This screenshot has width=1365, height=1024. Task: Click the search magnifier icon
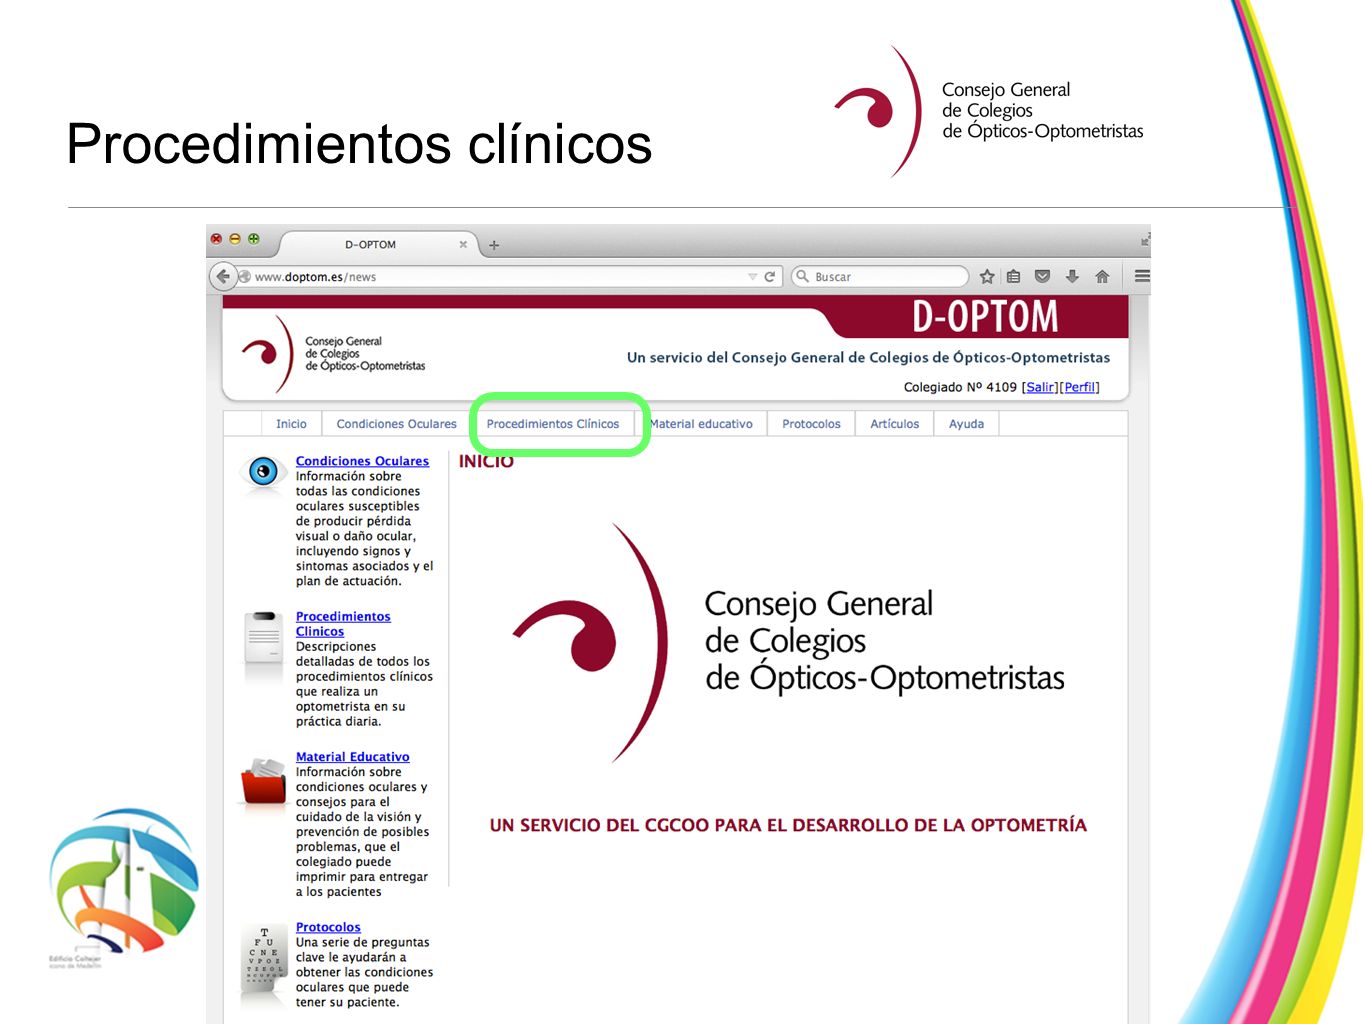(x=802, y=276)
